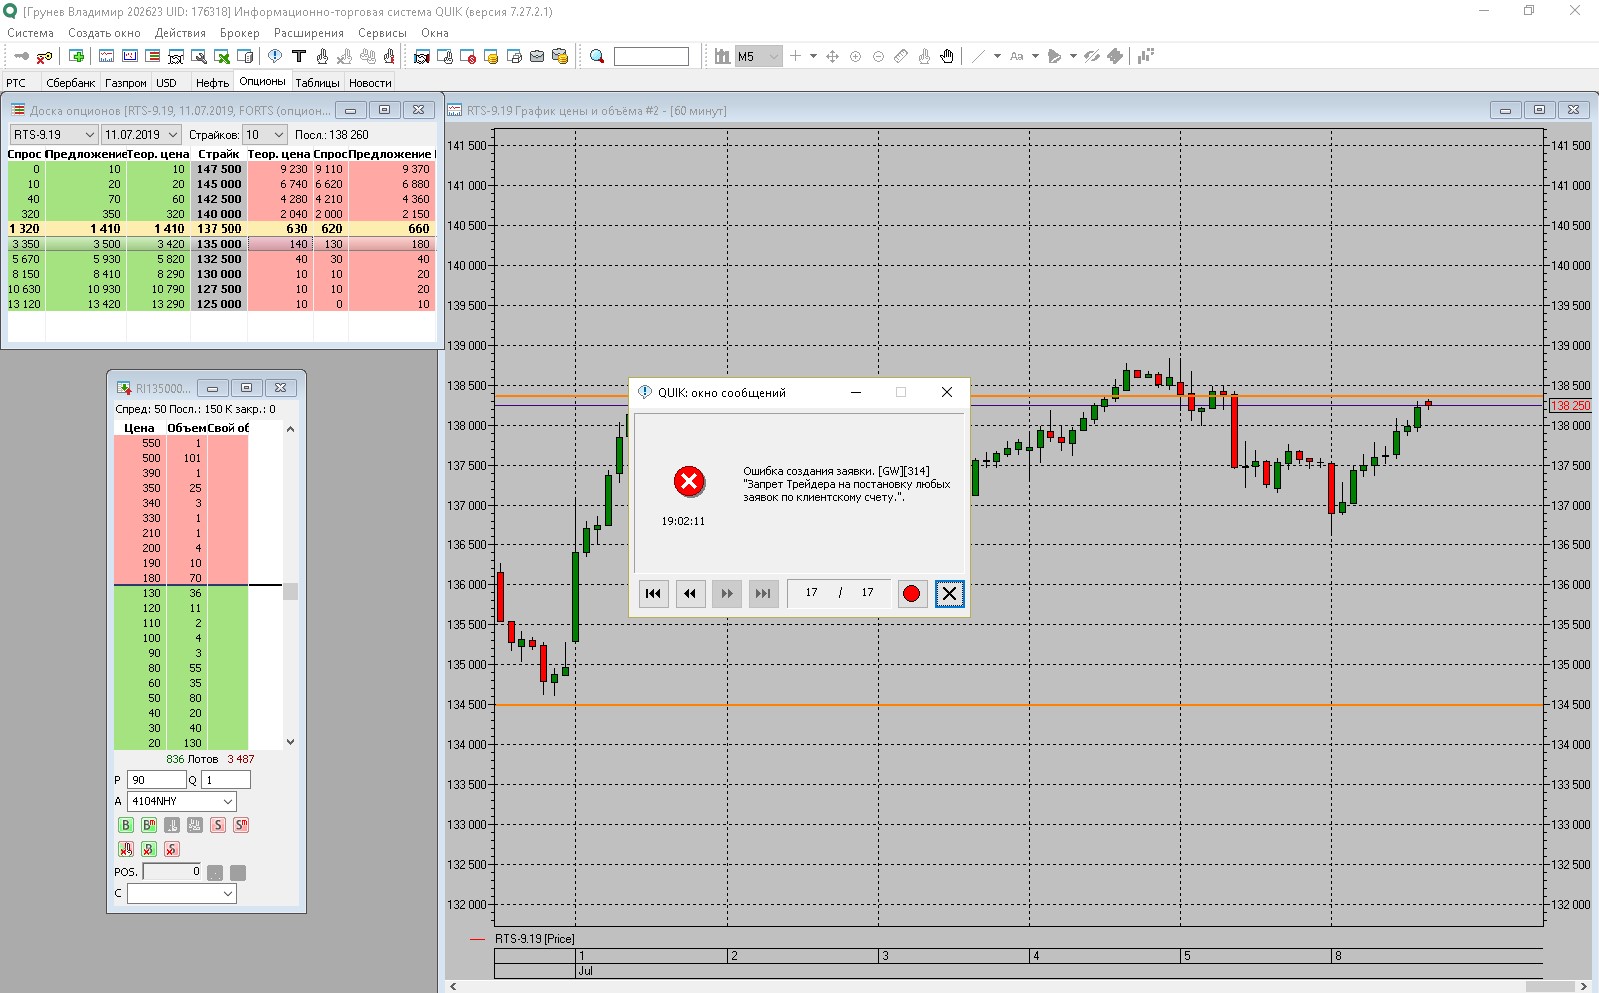Select the trend line drawing tool
1599x993 pixels.
coord(979,56)
